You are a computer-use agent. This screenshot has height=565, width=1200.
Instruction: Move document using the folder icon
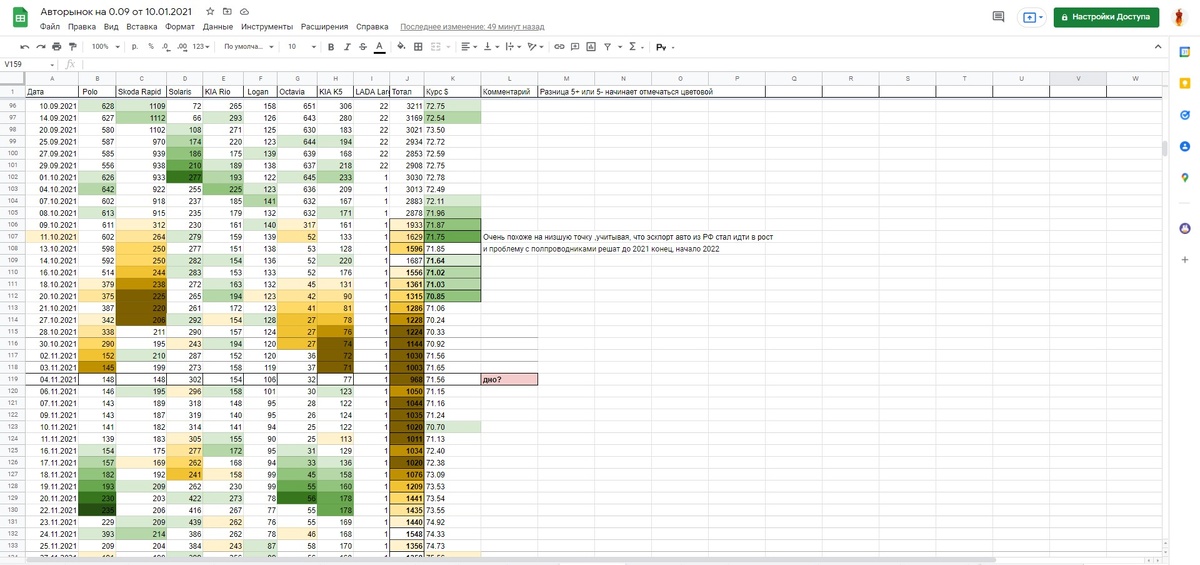227,10
